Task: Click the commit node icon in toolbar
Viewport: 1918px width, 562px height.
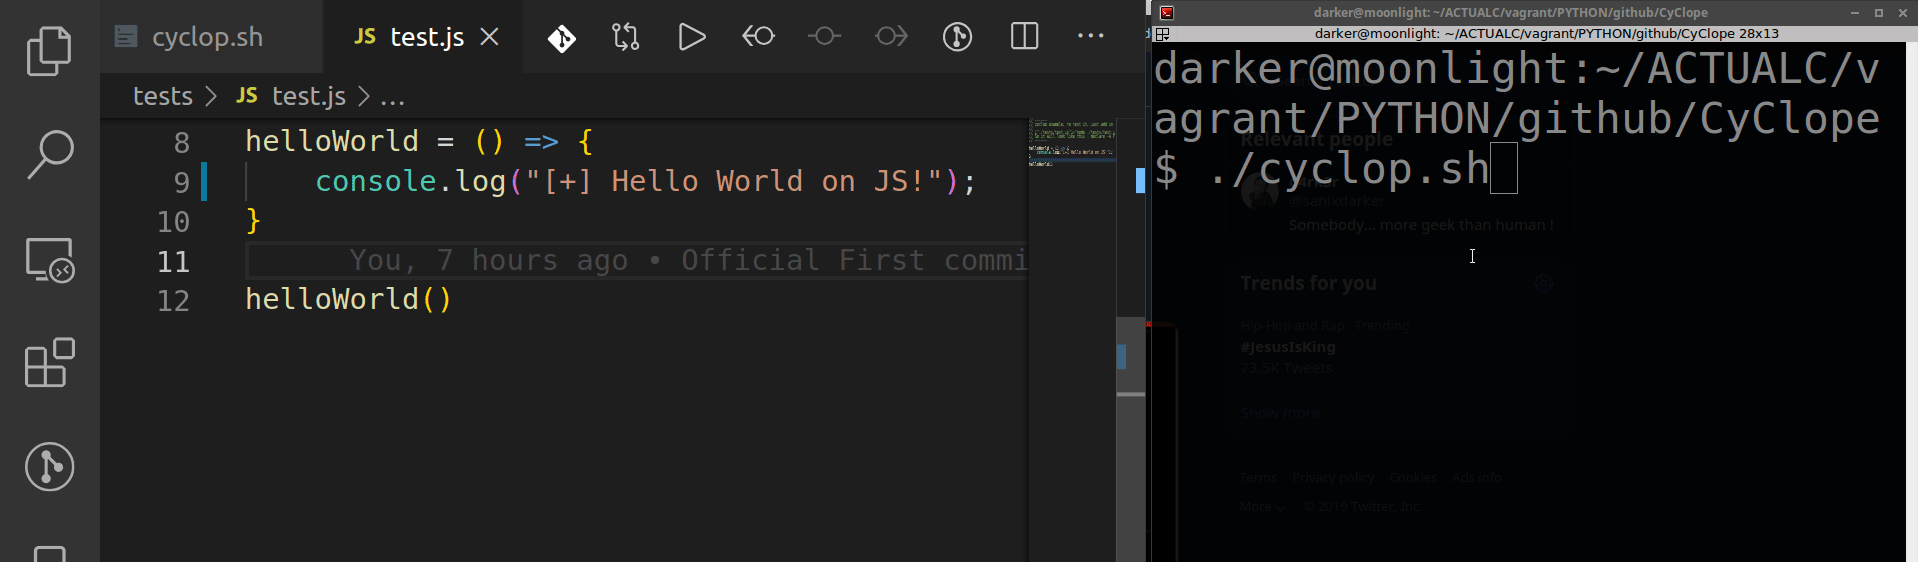Action: tap(824, 37)
